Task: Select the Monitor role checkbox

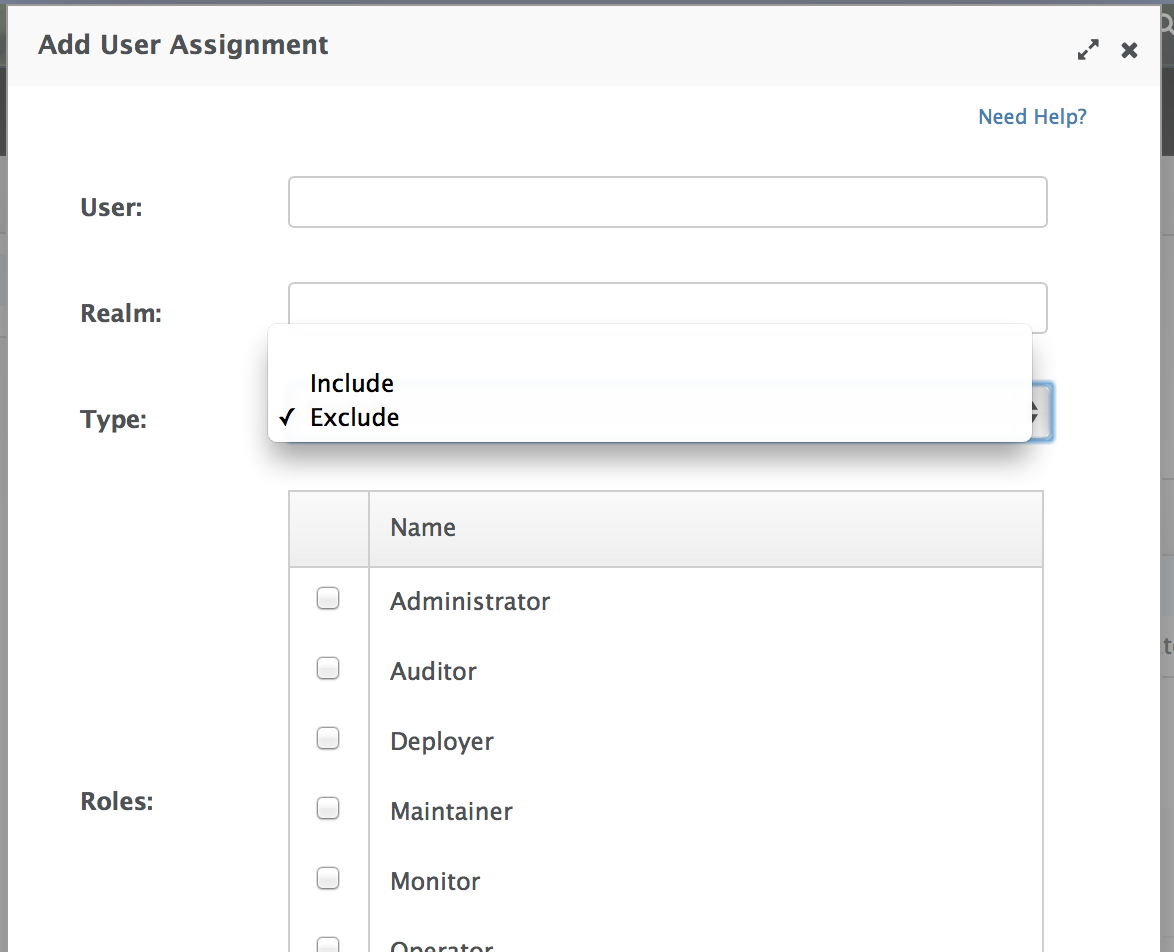Action: pos(328,878)
